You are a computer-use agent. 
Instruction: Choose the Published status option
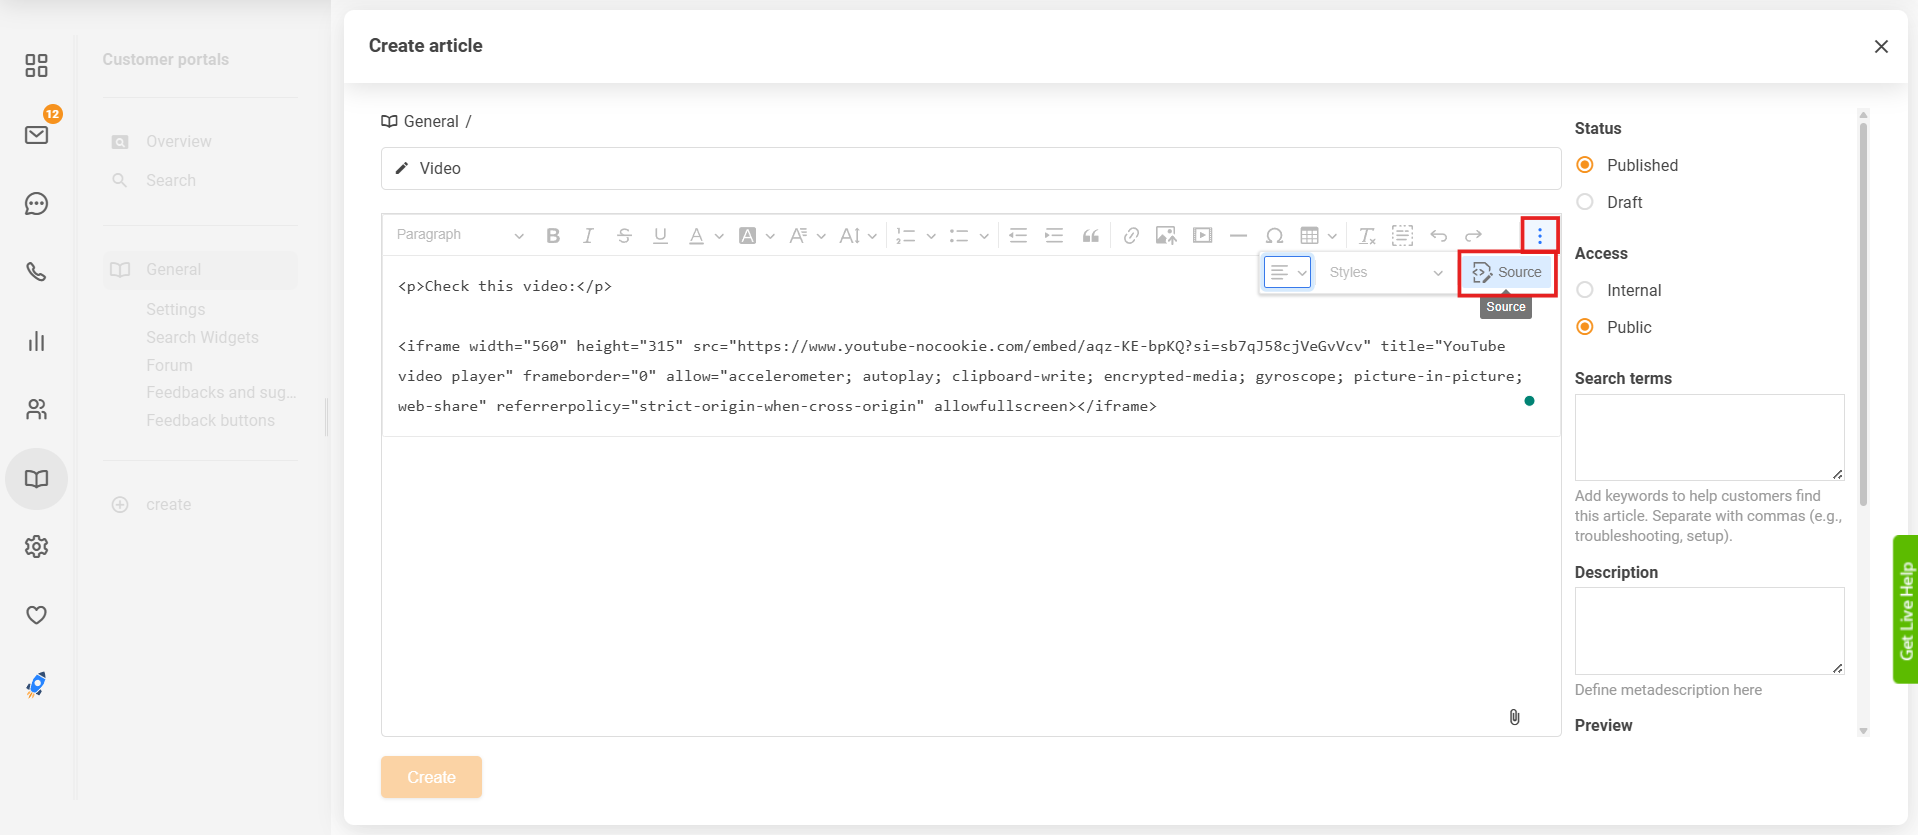tap(1585, 165)
